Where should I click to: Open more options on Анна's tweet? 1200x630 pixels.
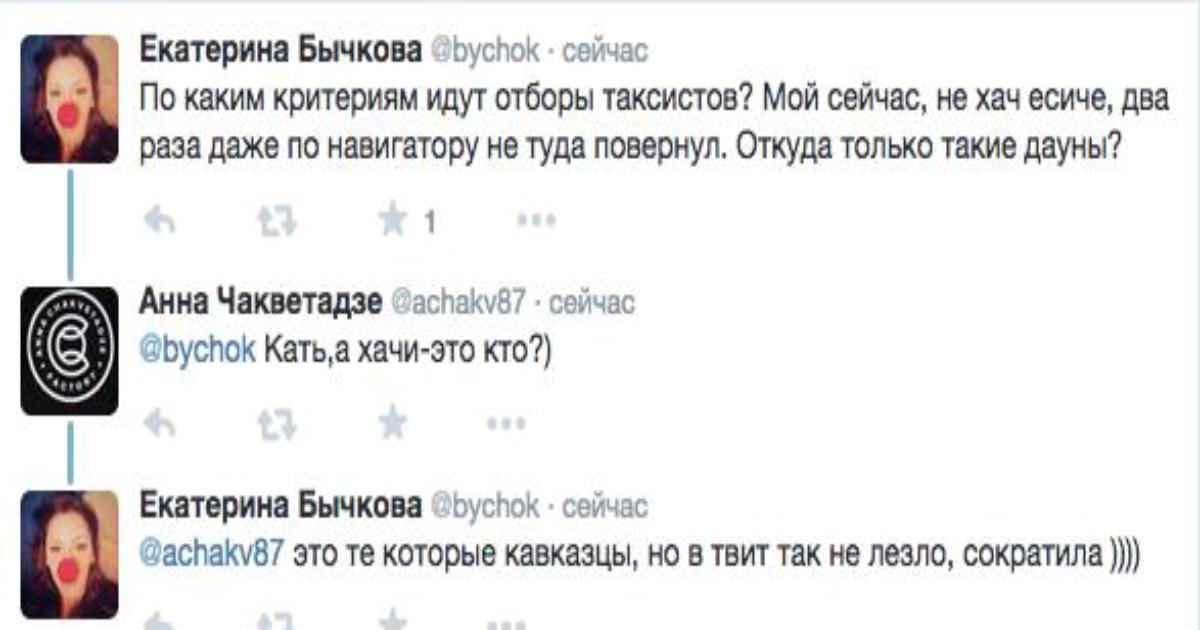(x=506, y=424)
